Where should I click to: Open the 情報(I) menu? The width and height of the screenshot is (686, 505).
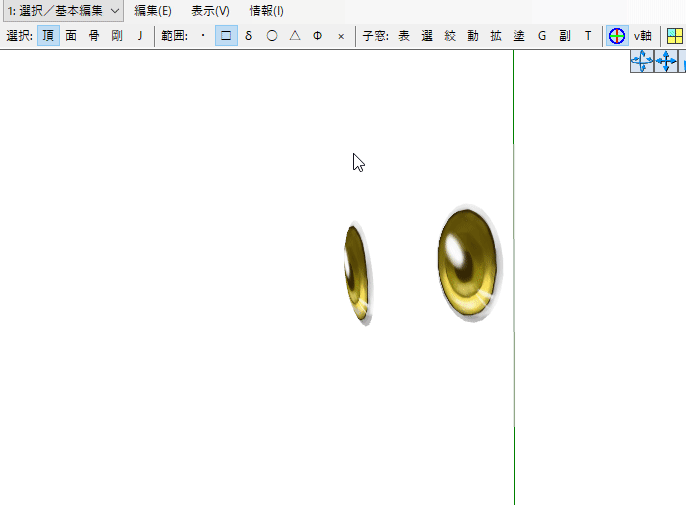point(266,11)
